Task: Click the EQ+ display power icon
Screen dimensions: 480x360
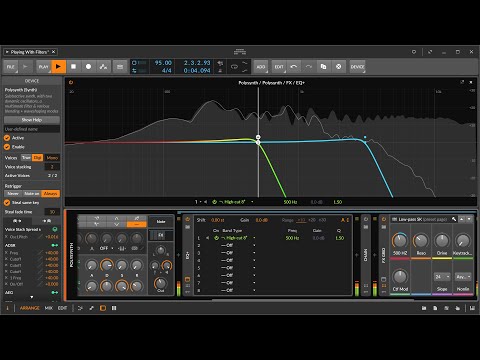Action: click(71, 82)
